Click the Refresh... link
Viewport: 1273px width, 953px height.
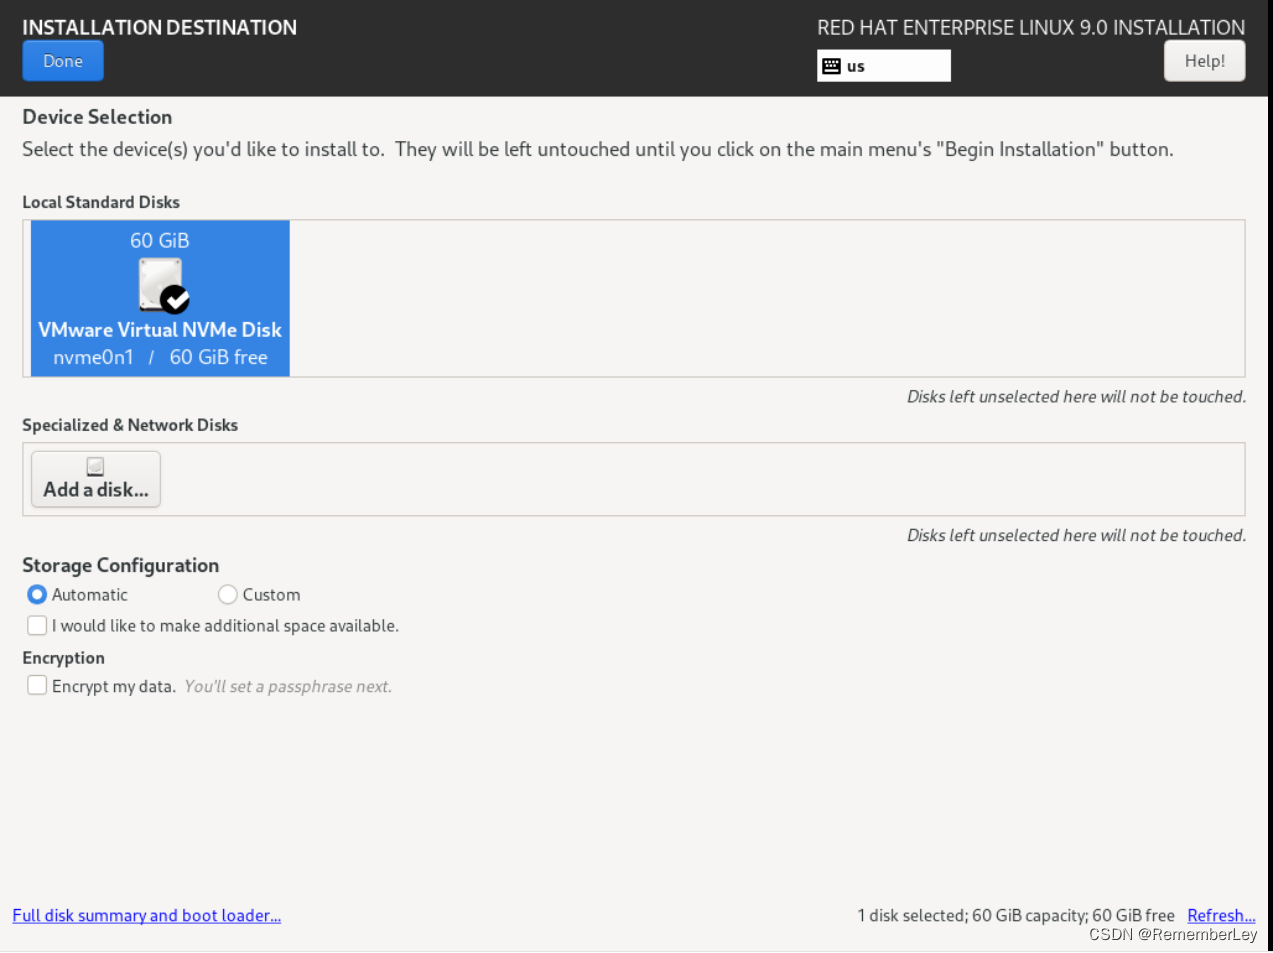1221,915
